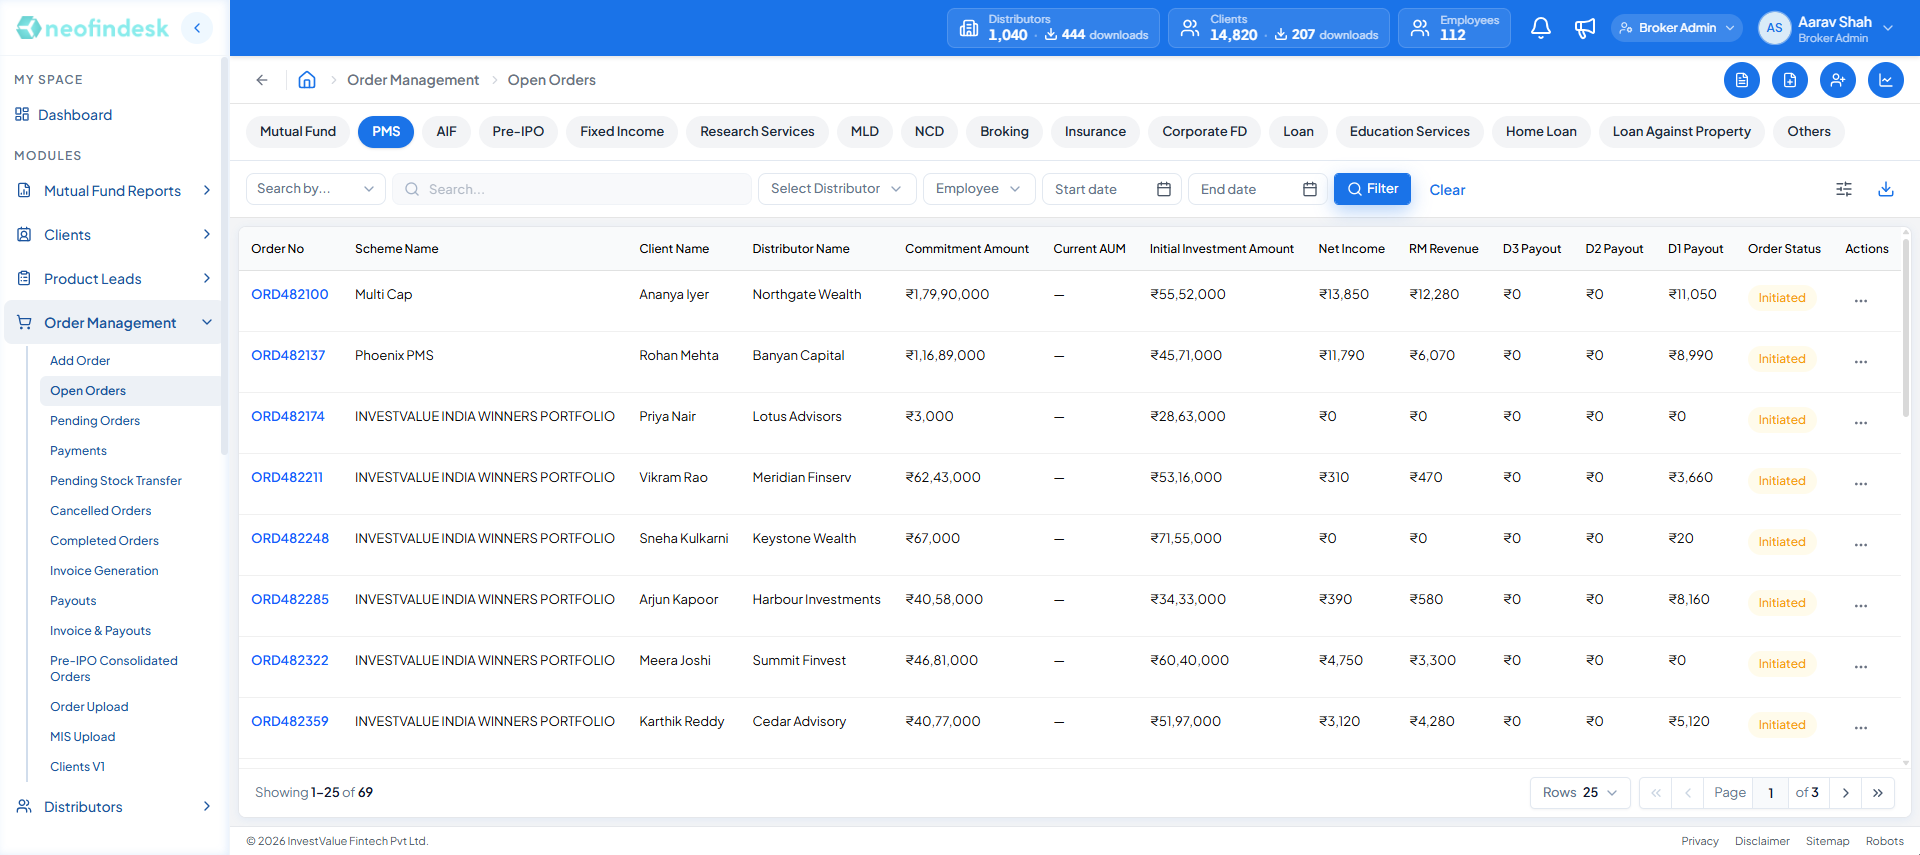Click the add user icon button
This screenshot has height=855, width=1920.
(x=1838, y=80)
